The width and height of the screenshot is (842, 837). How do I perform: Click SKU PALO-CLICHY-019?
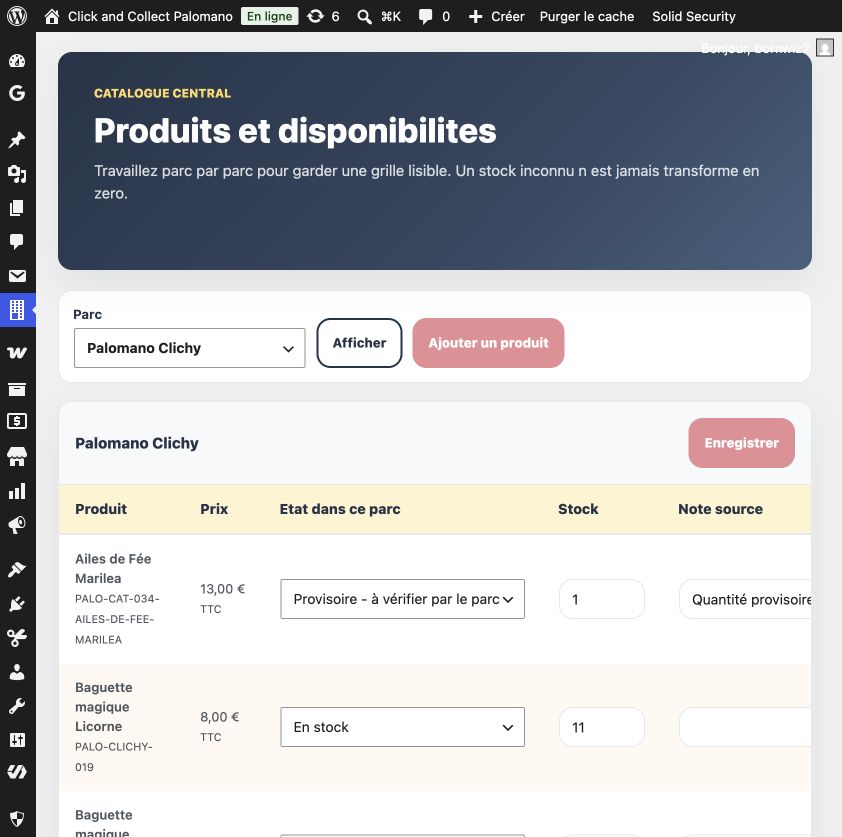[114, 756]
